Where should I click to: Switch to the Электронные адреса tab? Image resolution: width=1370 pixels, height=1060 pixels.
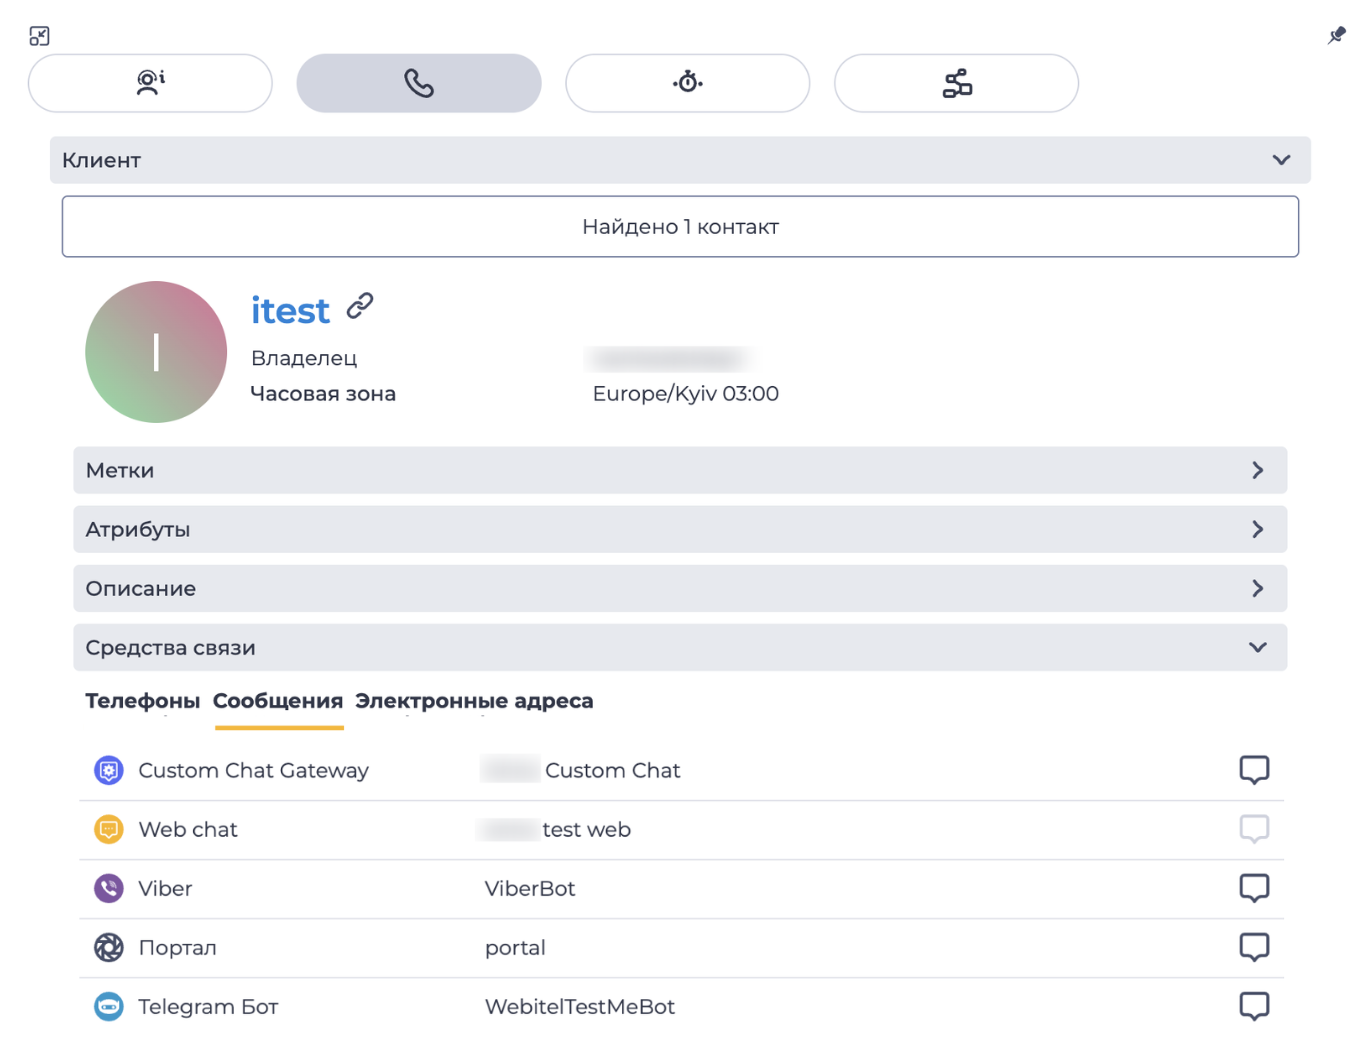pyautogui.click(x=474, y=701)
